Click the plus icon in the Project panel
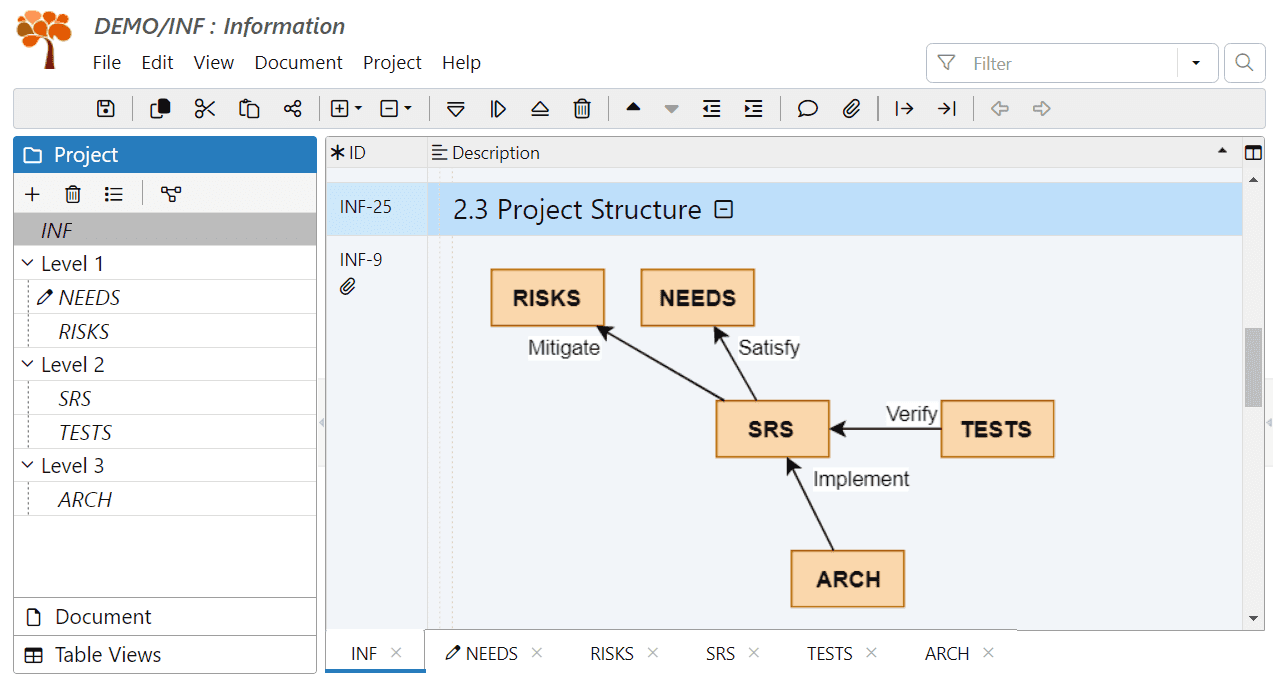1273x677 pixels. (x=32, y=194)
